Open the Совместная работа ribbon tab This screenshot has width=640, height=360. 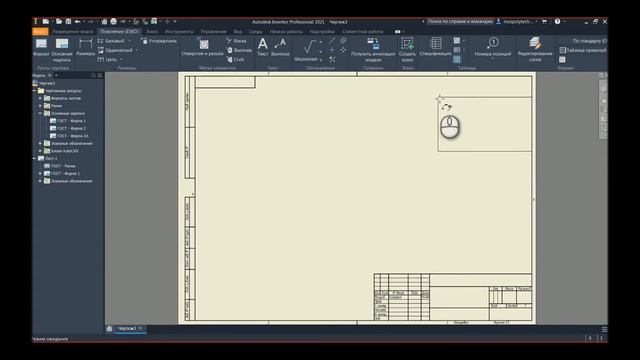point(362,31)
